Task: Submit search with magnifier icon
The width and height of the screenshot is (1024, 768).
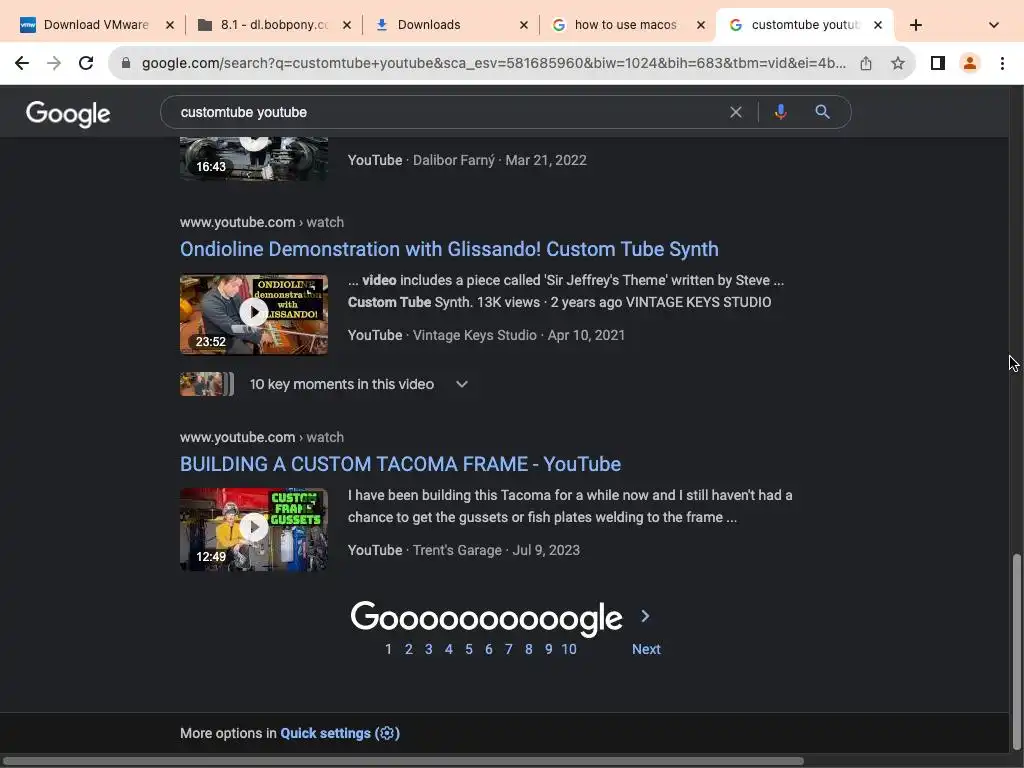Action: click(823, 112)
